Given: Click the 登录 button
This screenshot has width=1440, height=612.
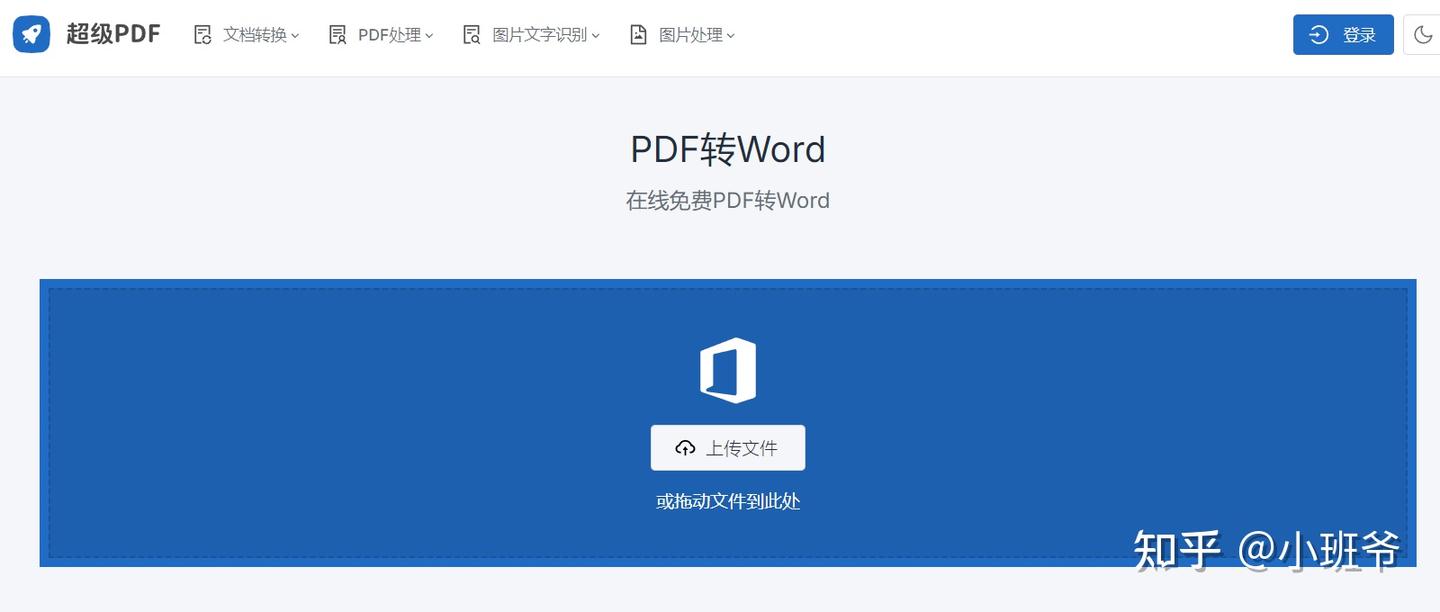Looking at the screenshot, I should tap(1343, 35).
